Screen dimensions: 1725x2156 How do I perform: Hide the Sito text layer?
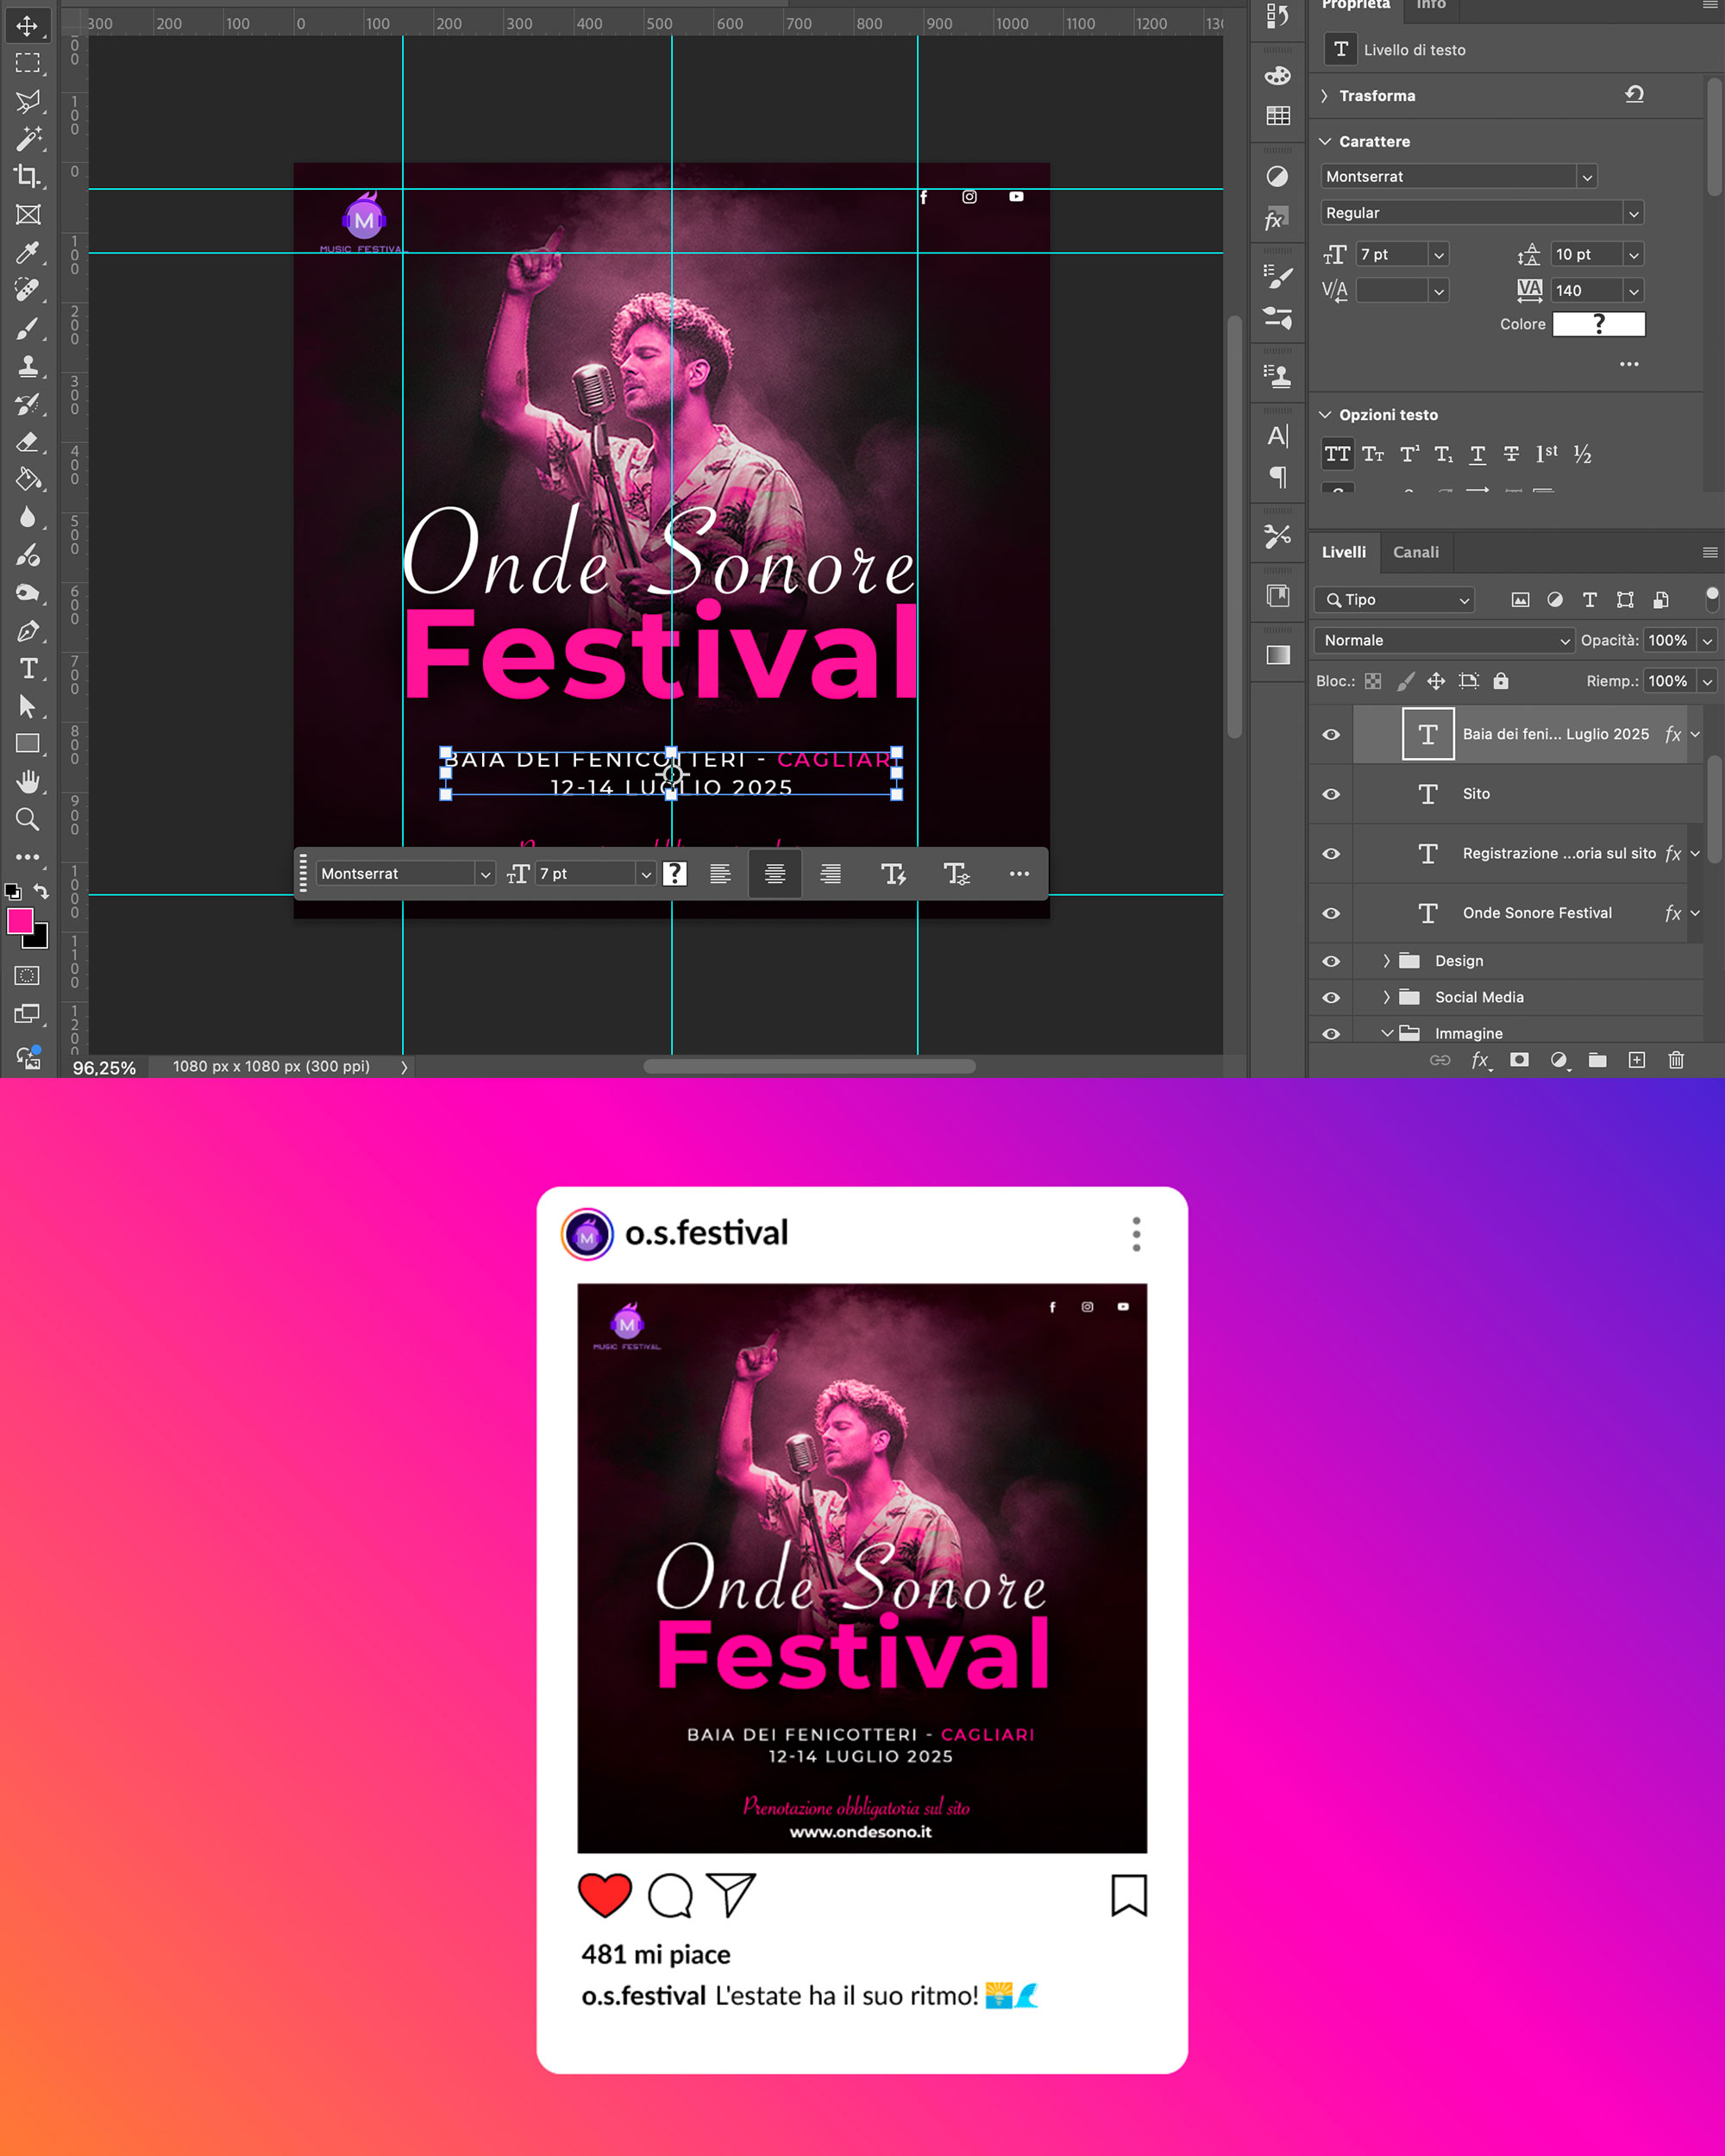pos(1331,794)
